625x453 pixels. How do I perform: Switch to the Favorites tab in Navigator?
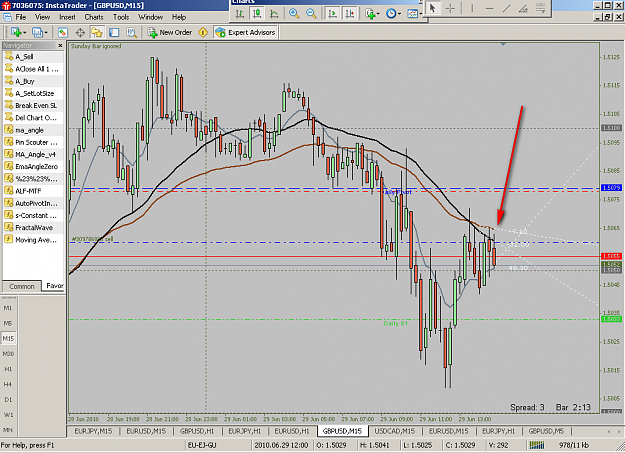[54, 286]
